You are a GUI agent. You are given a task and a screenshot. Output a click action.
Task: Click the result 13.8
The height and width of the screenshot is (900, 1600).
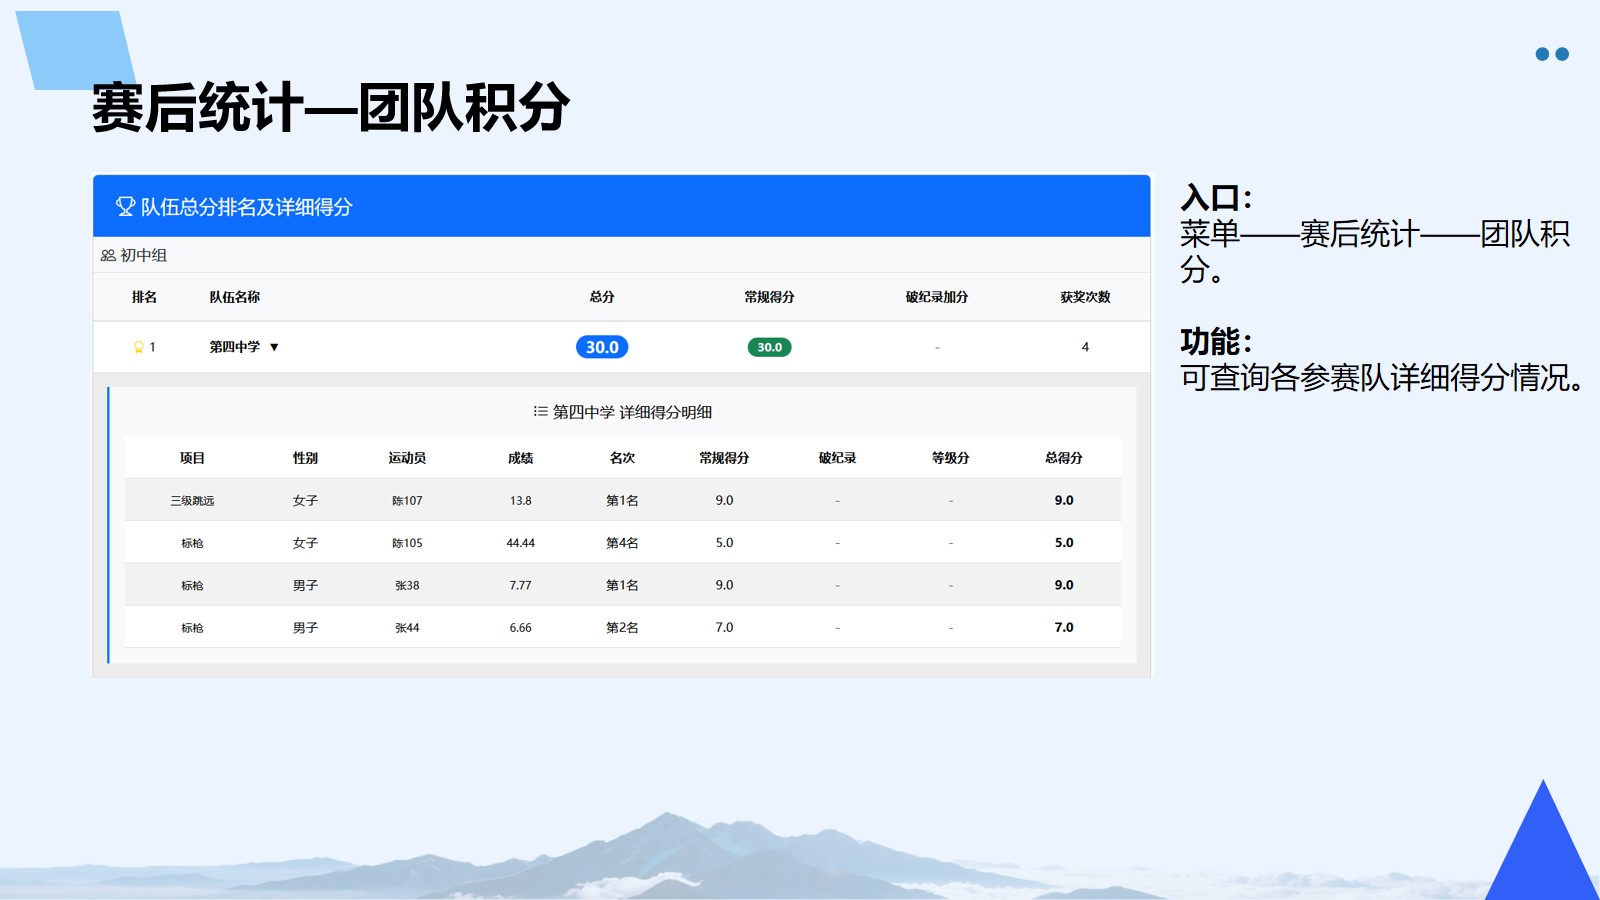[x=520, y=501]
